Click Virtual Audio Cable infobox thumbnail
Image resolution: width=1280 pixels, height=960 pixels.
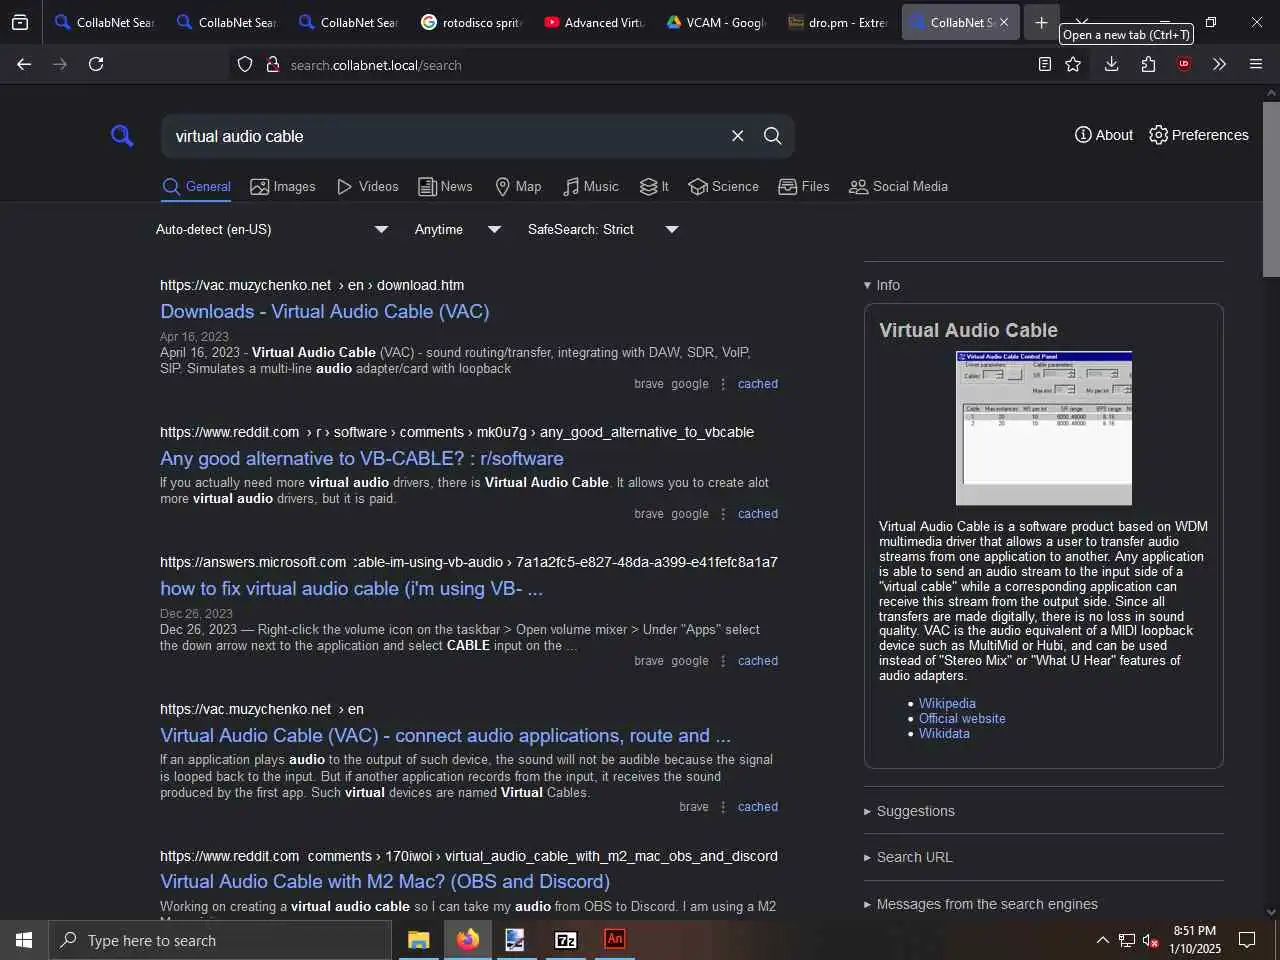click(x=1044, y=428)
